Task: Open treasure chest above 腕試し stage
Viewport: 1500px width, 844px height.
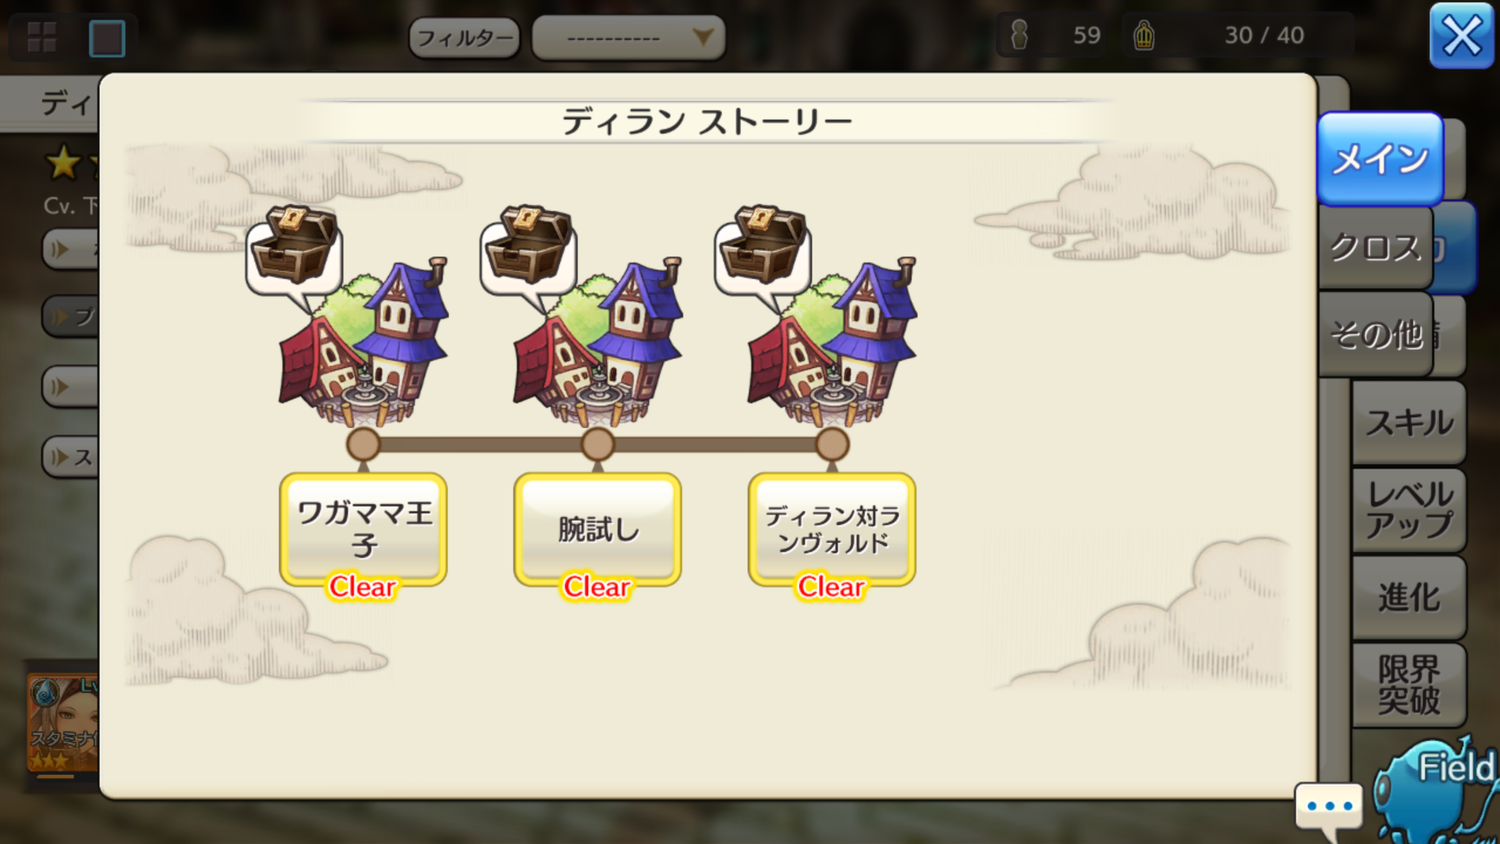Action: tap(528, 248)
